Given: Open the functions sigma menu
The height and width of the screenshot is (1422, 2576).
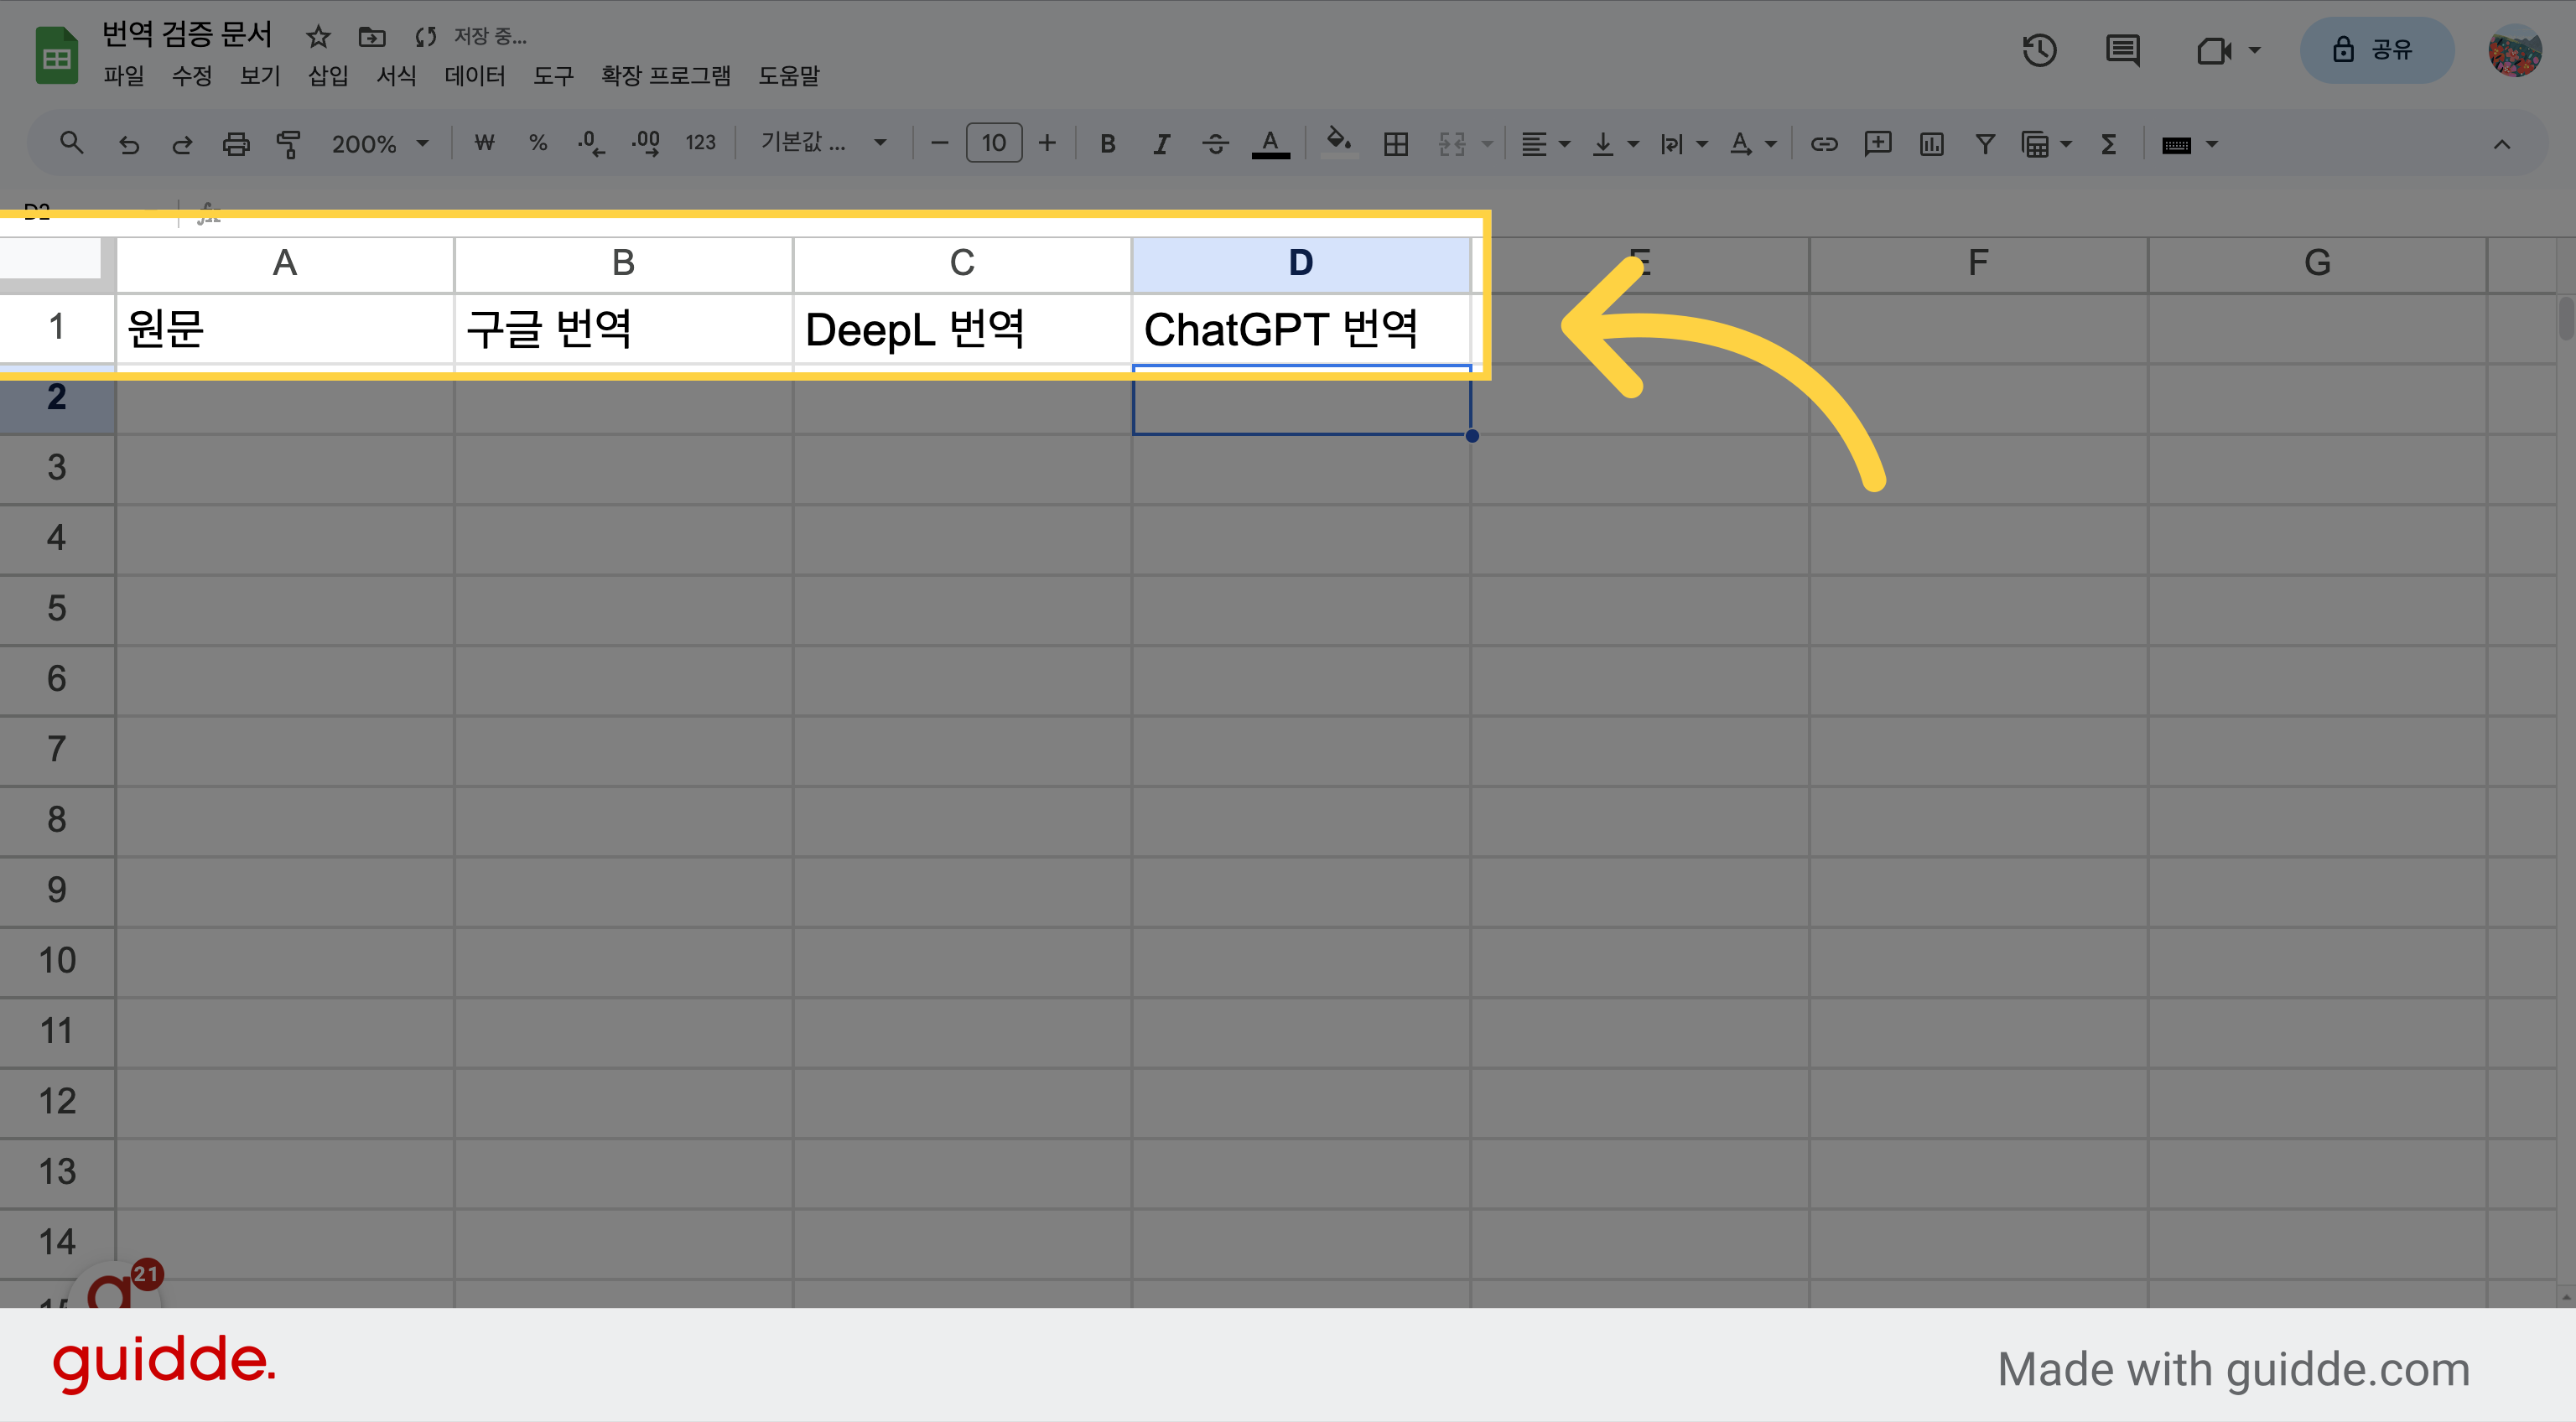Looking at the screenshot, I should pos(2108,144).
